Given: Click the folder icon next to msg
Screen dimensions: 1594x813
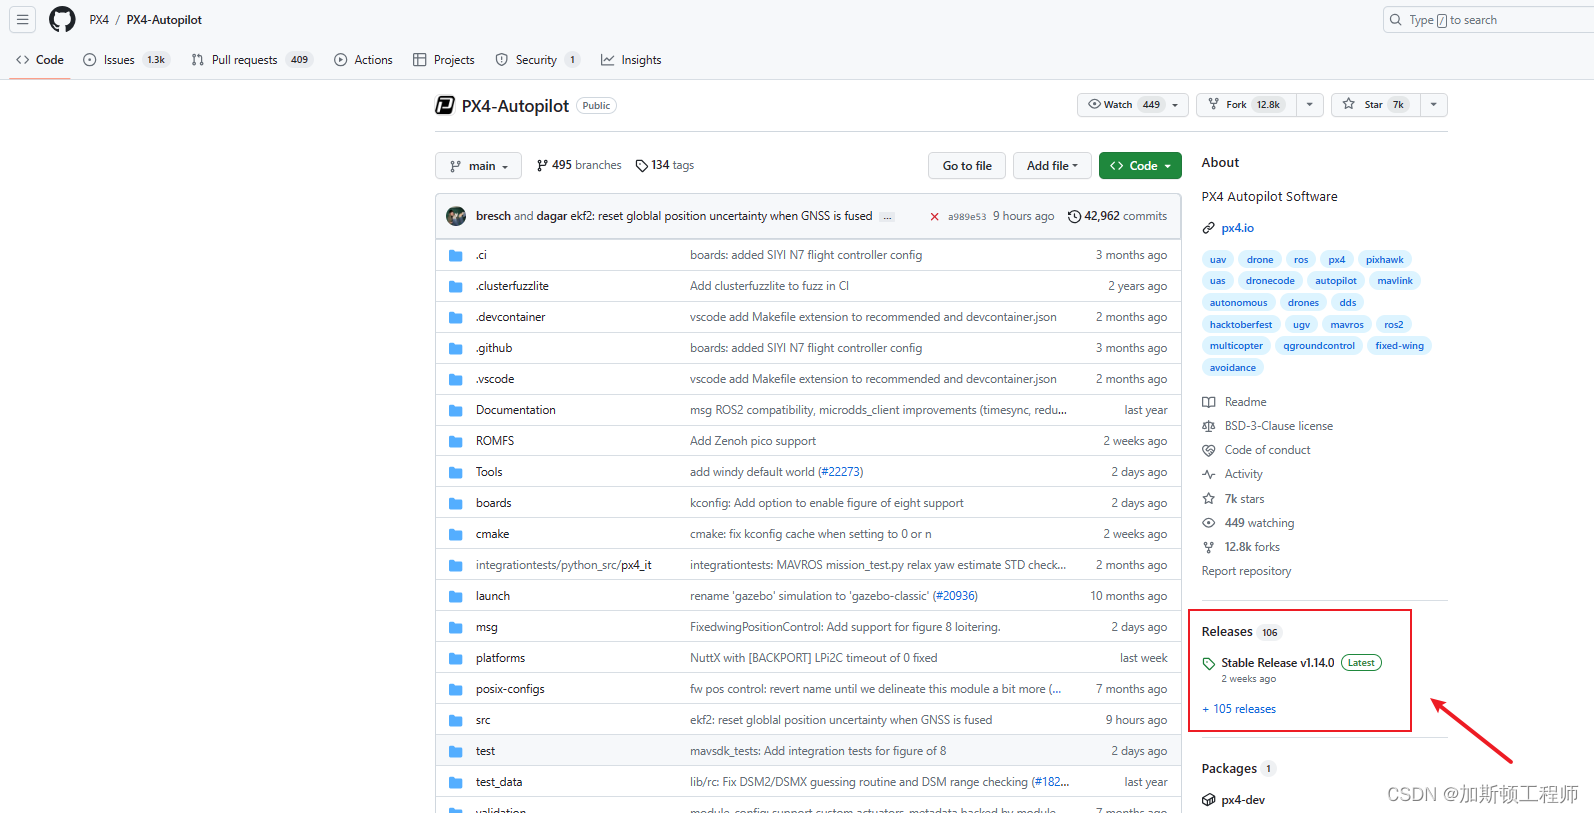Looking at the screenshot, I should pos(456,628).
